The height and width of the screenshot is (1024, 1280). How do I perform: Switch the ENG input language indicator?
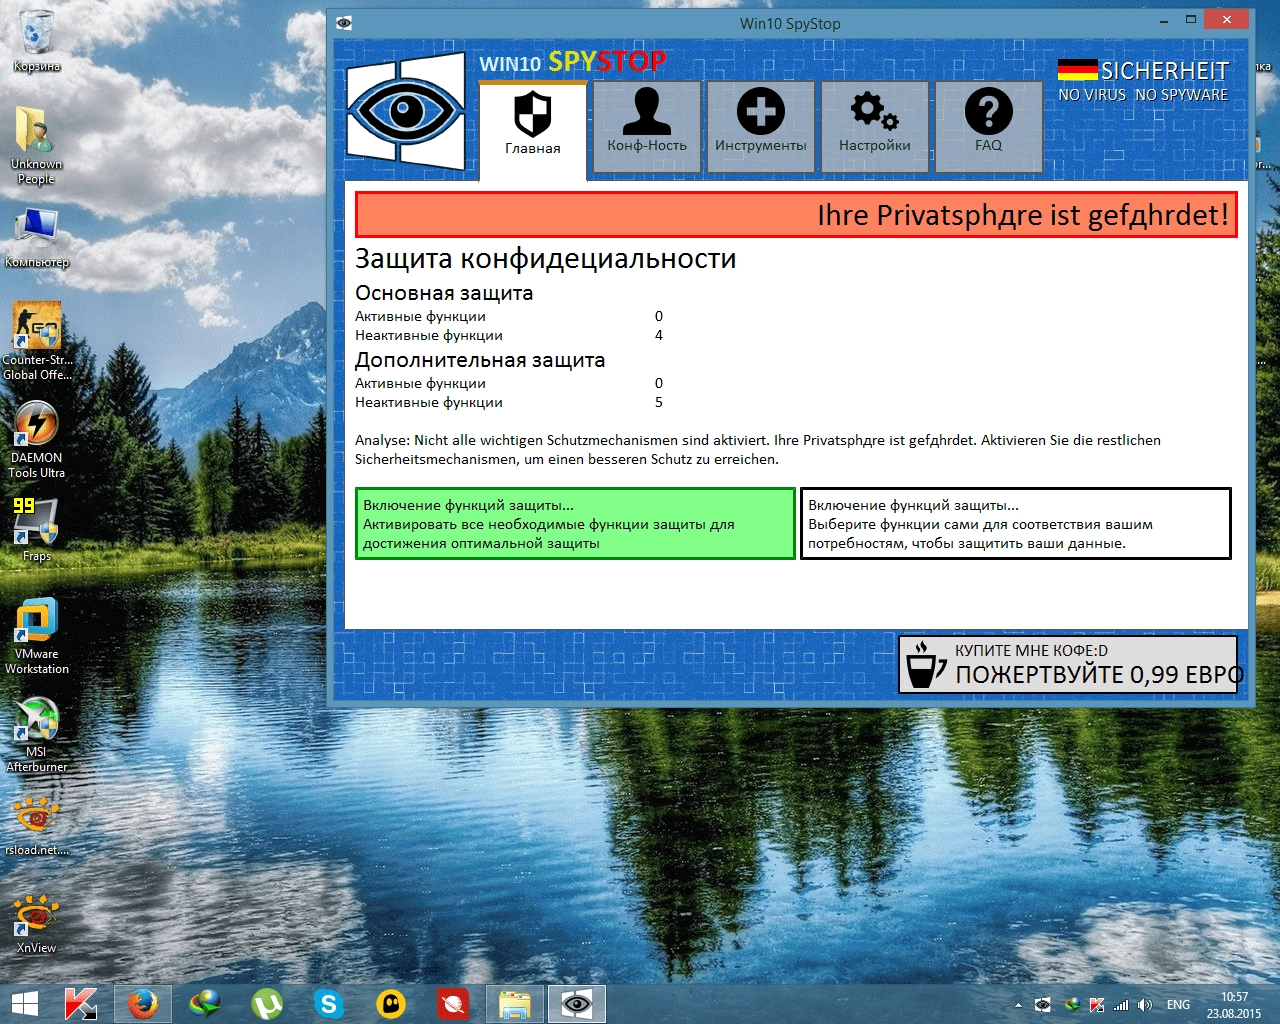tap(1178, 1005)
